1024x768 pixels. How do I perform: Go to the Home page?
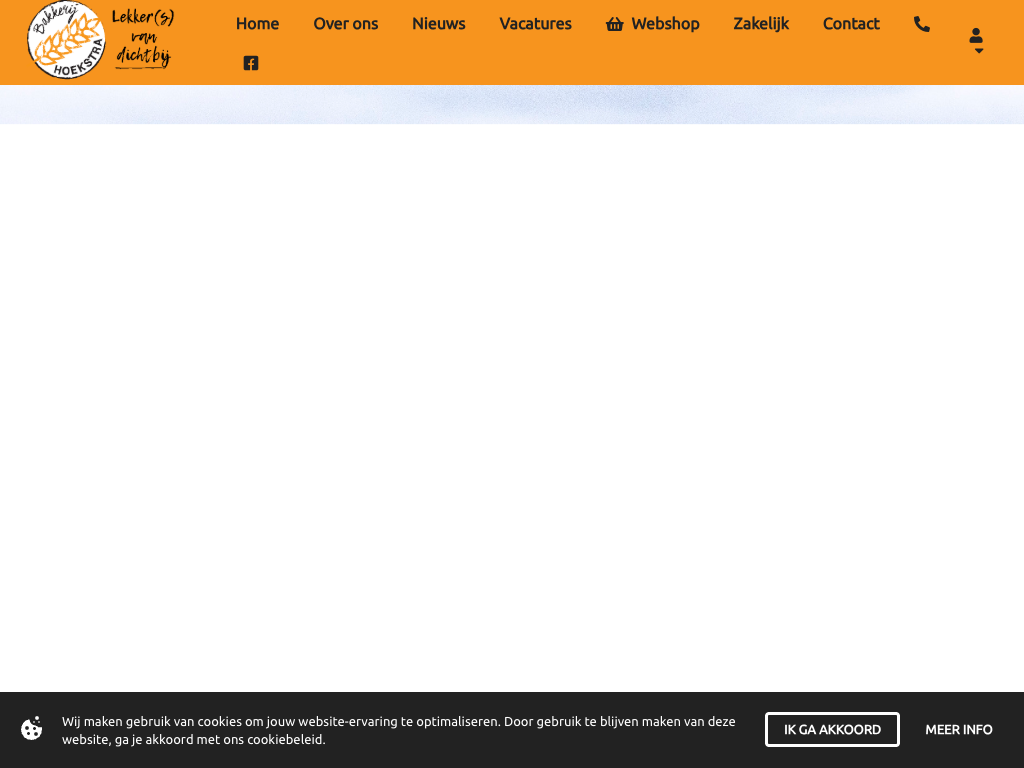(257, 24)
